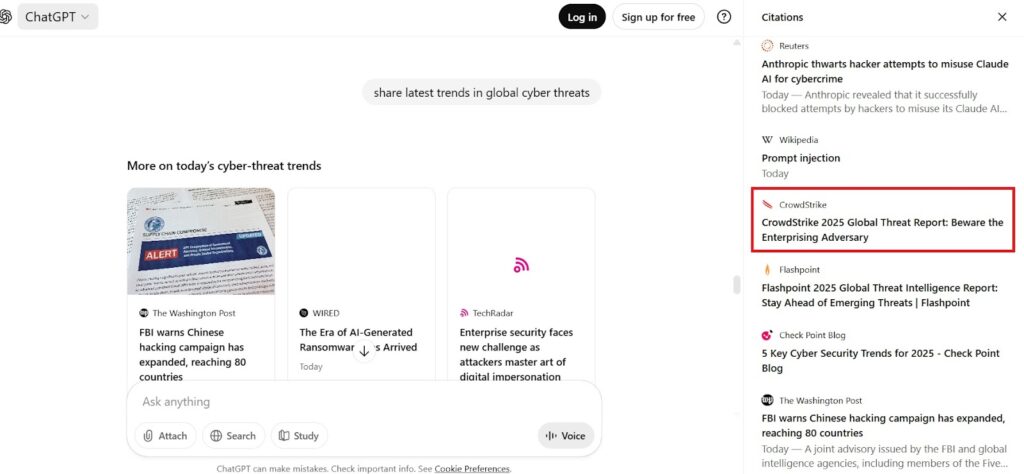
Task: Click the Washington Post FBI alert thumbnail
Action: [x=201, y=242]
